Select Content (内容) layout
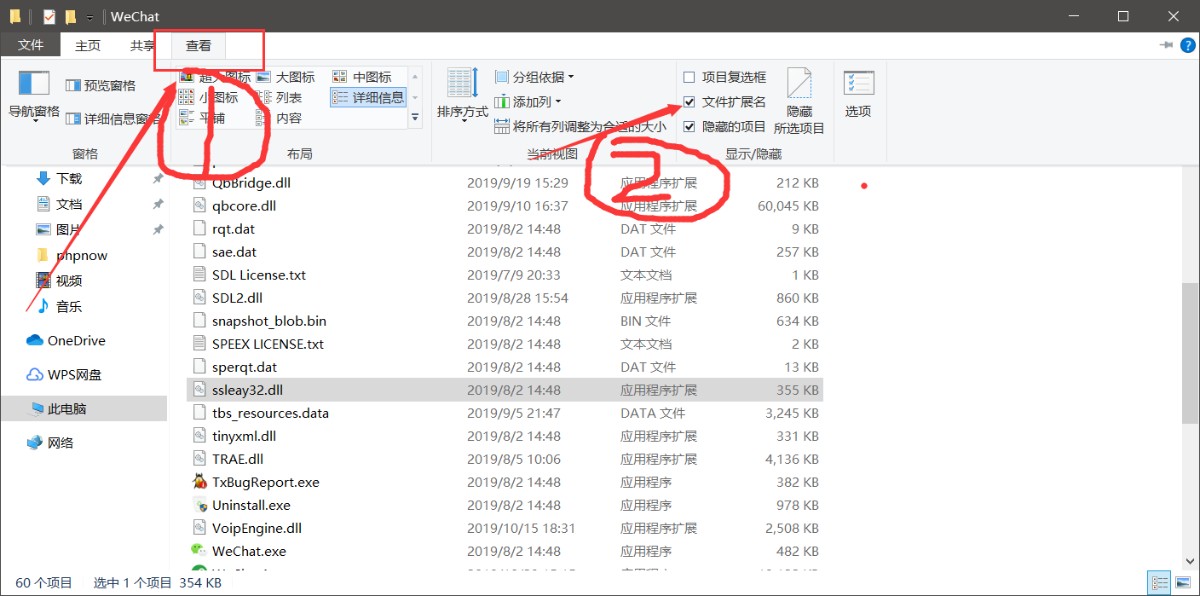 tap(279, 117)
